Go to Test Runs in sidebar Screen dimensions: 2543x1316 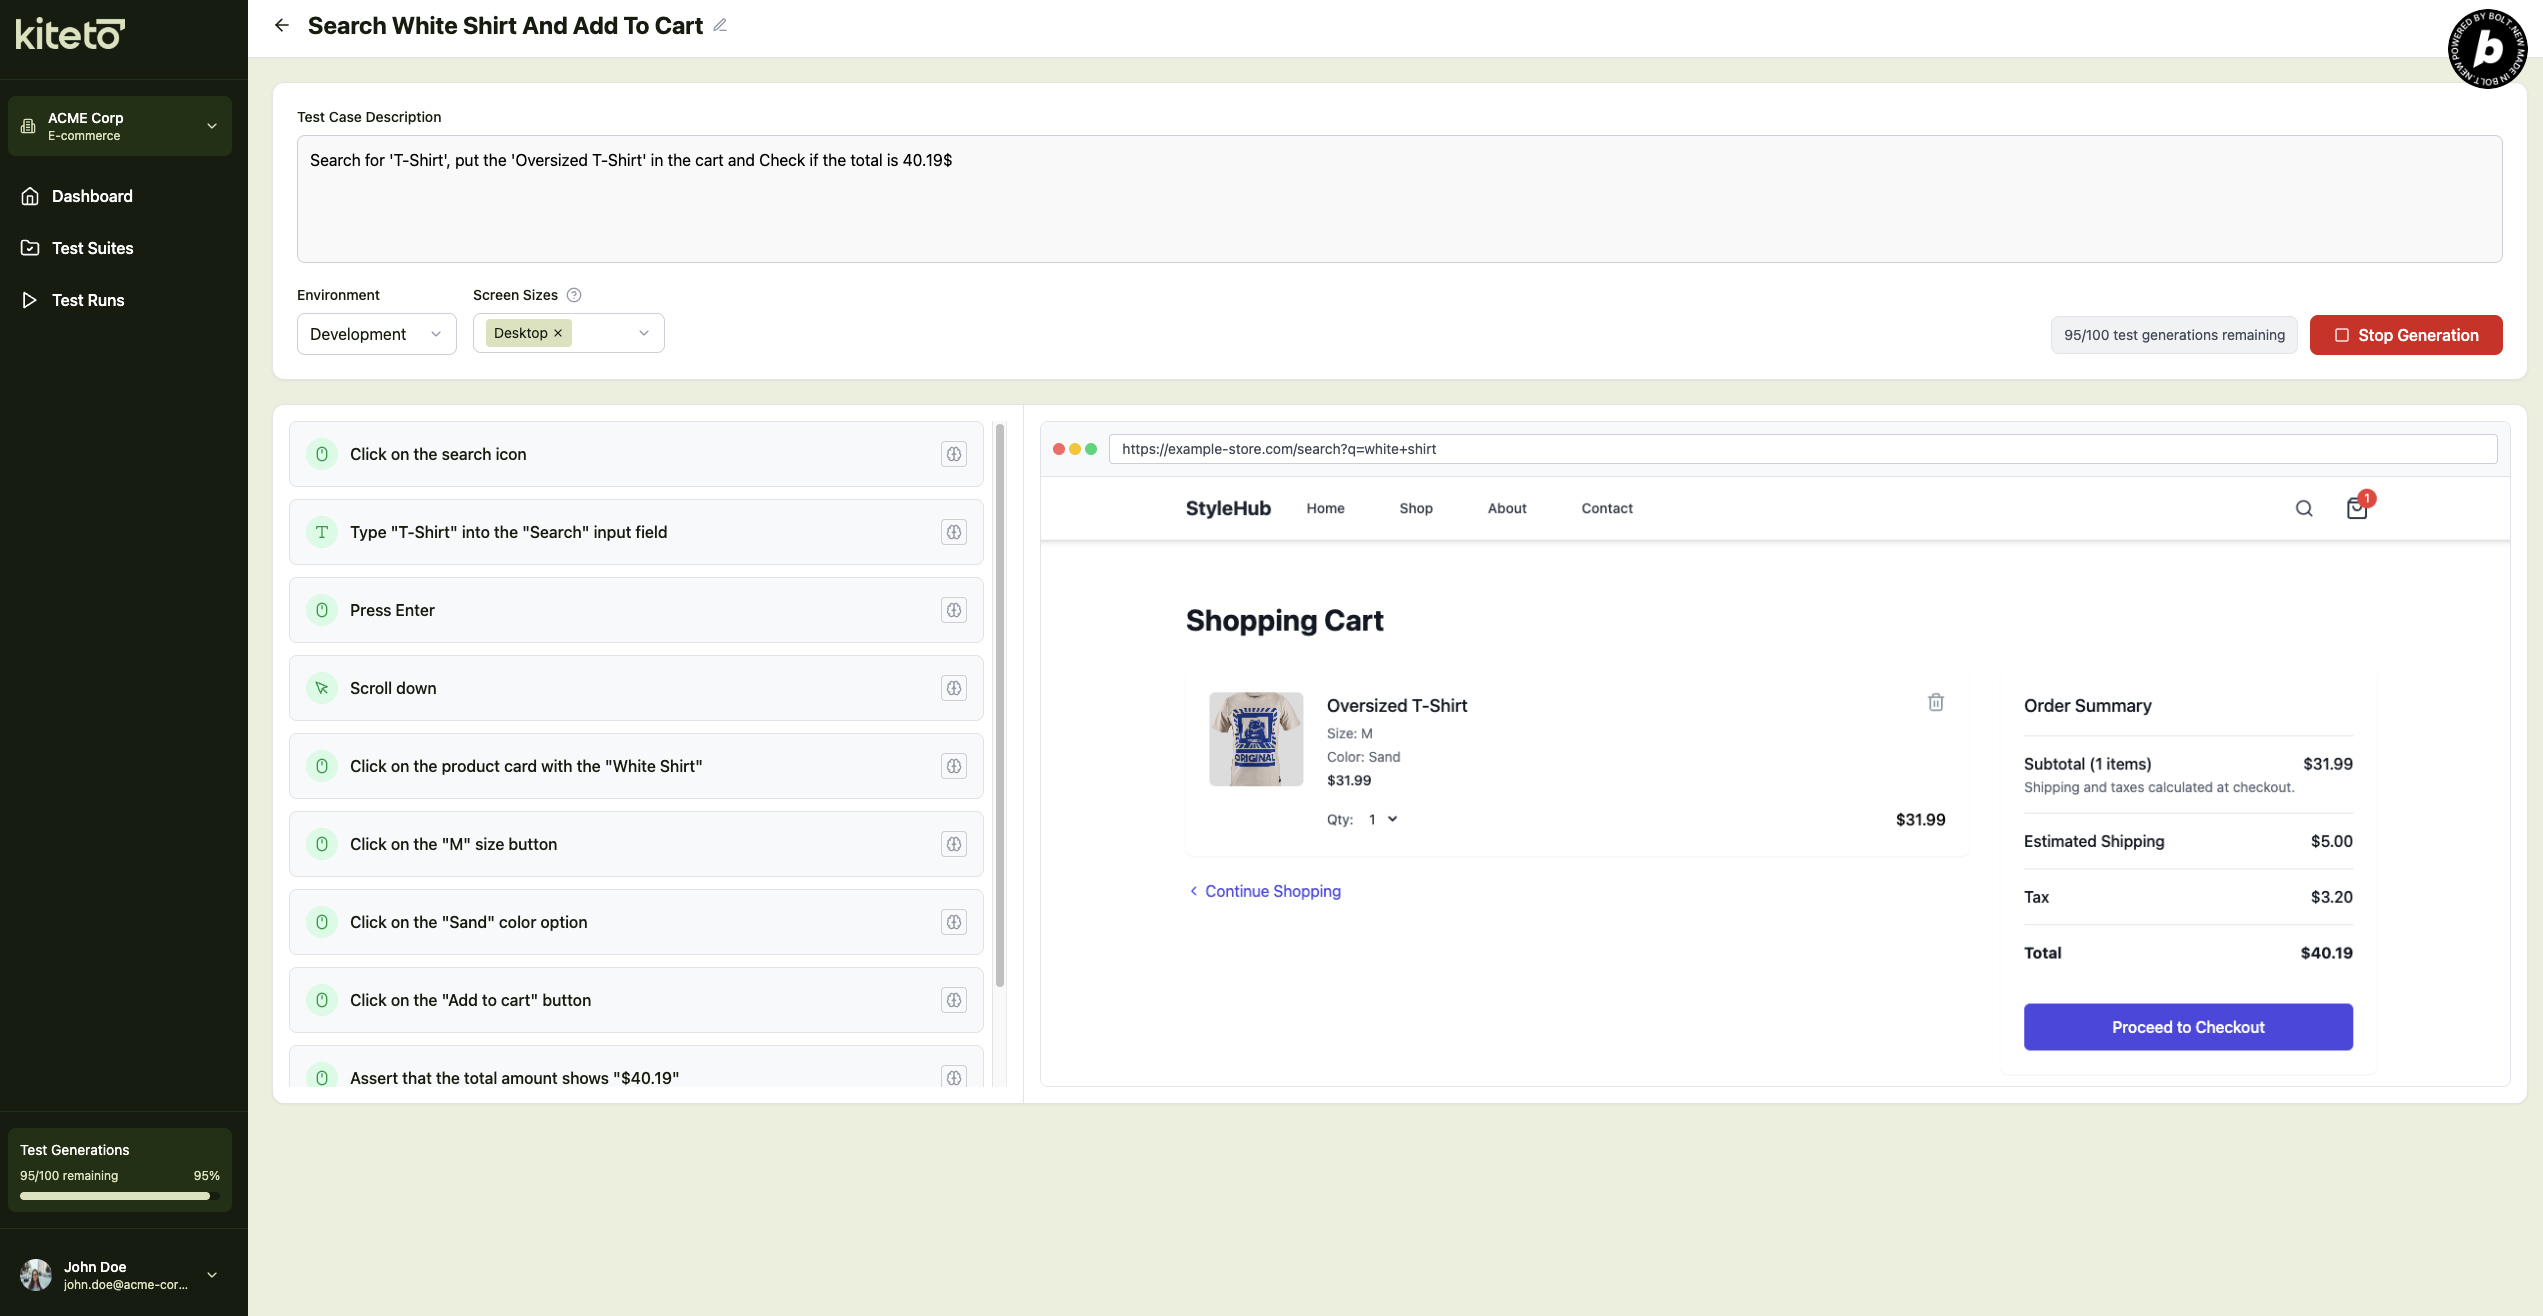click(x=88, y=300)
